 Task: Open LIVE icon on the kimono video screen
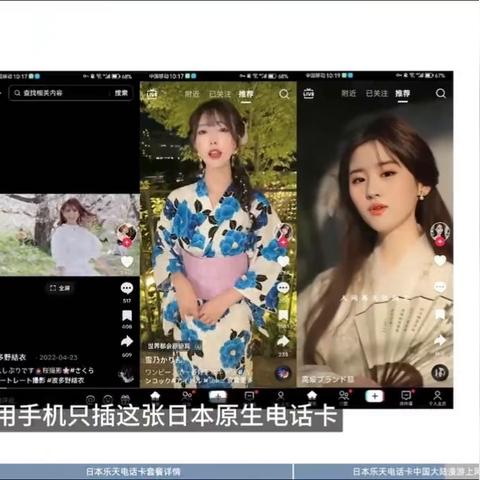tap(152, 94)
